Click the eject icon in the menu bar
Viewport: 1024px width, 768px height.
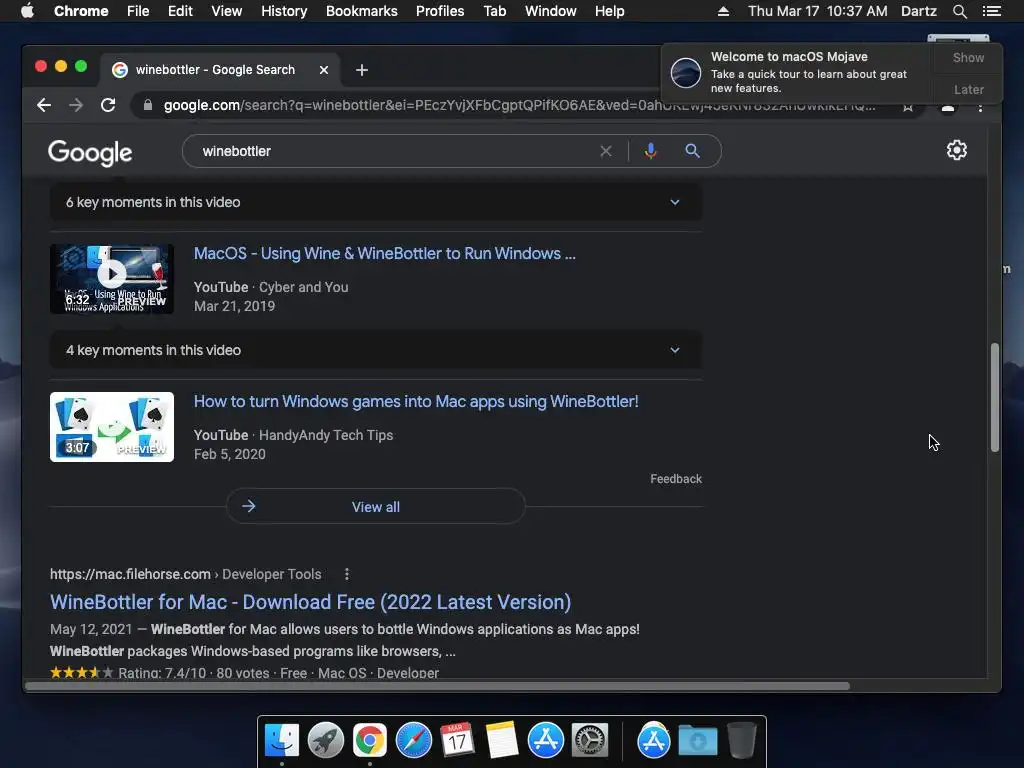pyautogui.click(x=723, y=11)
